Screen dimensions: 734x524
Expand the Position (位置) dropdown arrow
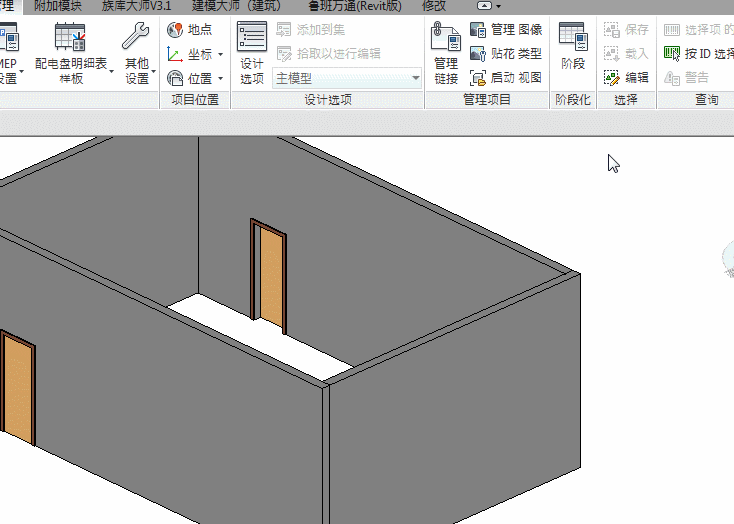click(220, 79)
